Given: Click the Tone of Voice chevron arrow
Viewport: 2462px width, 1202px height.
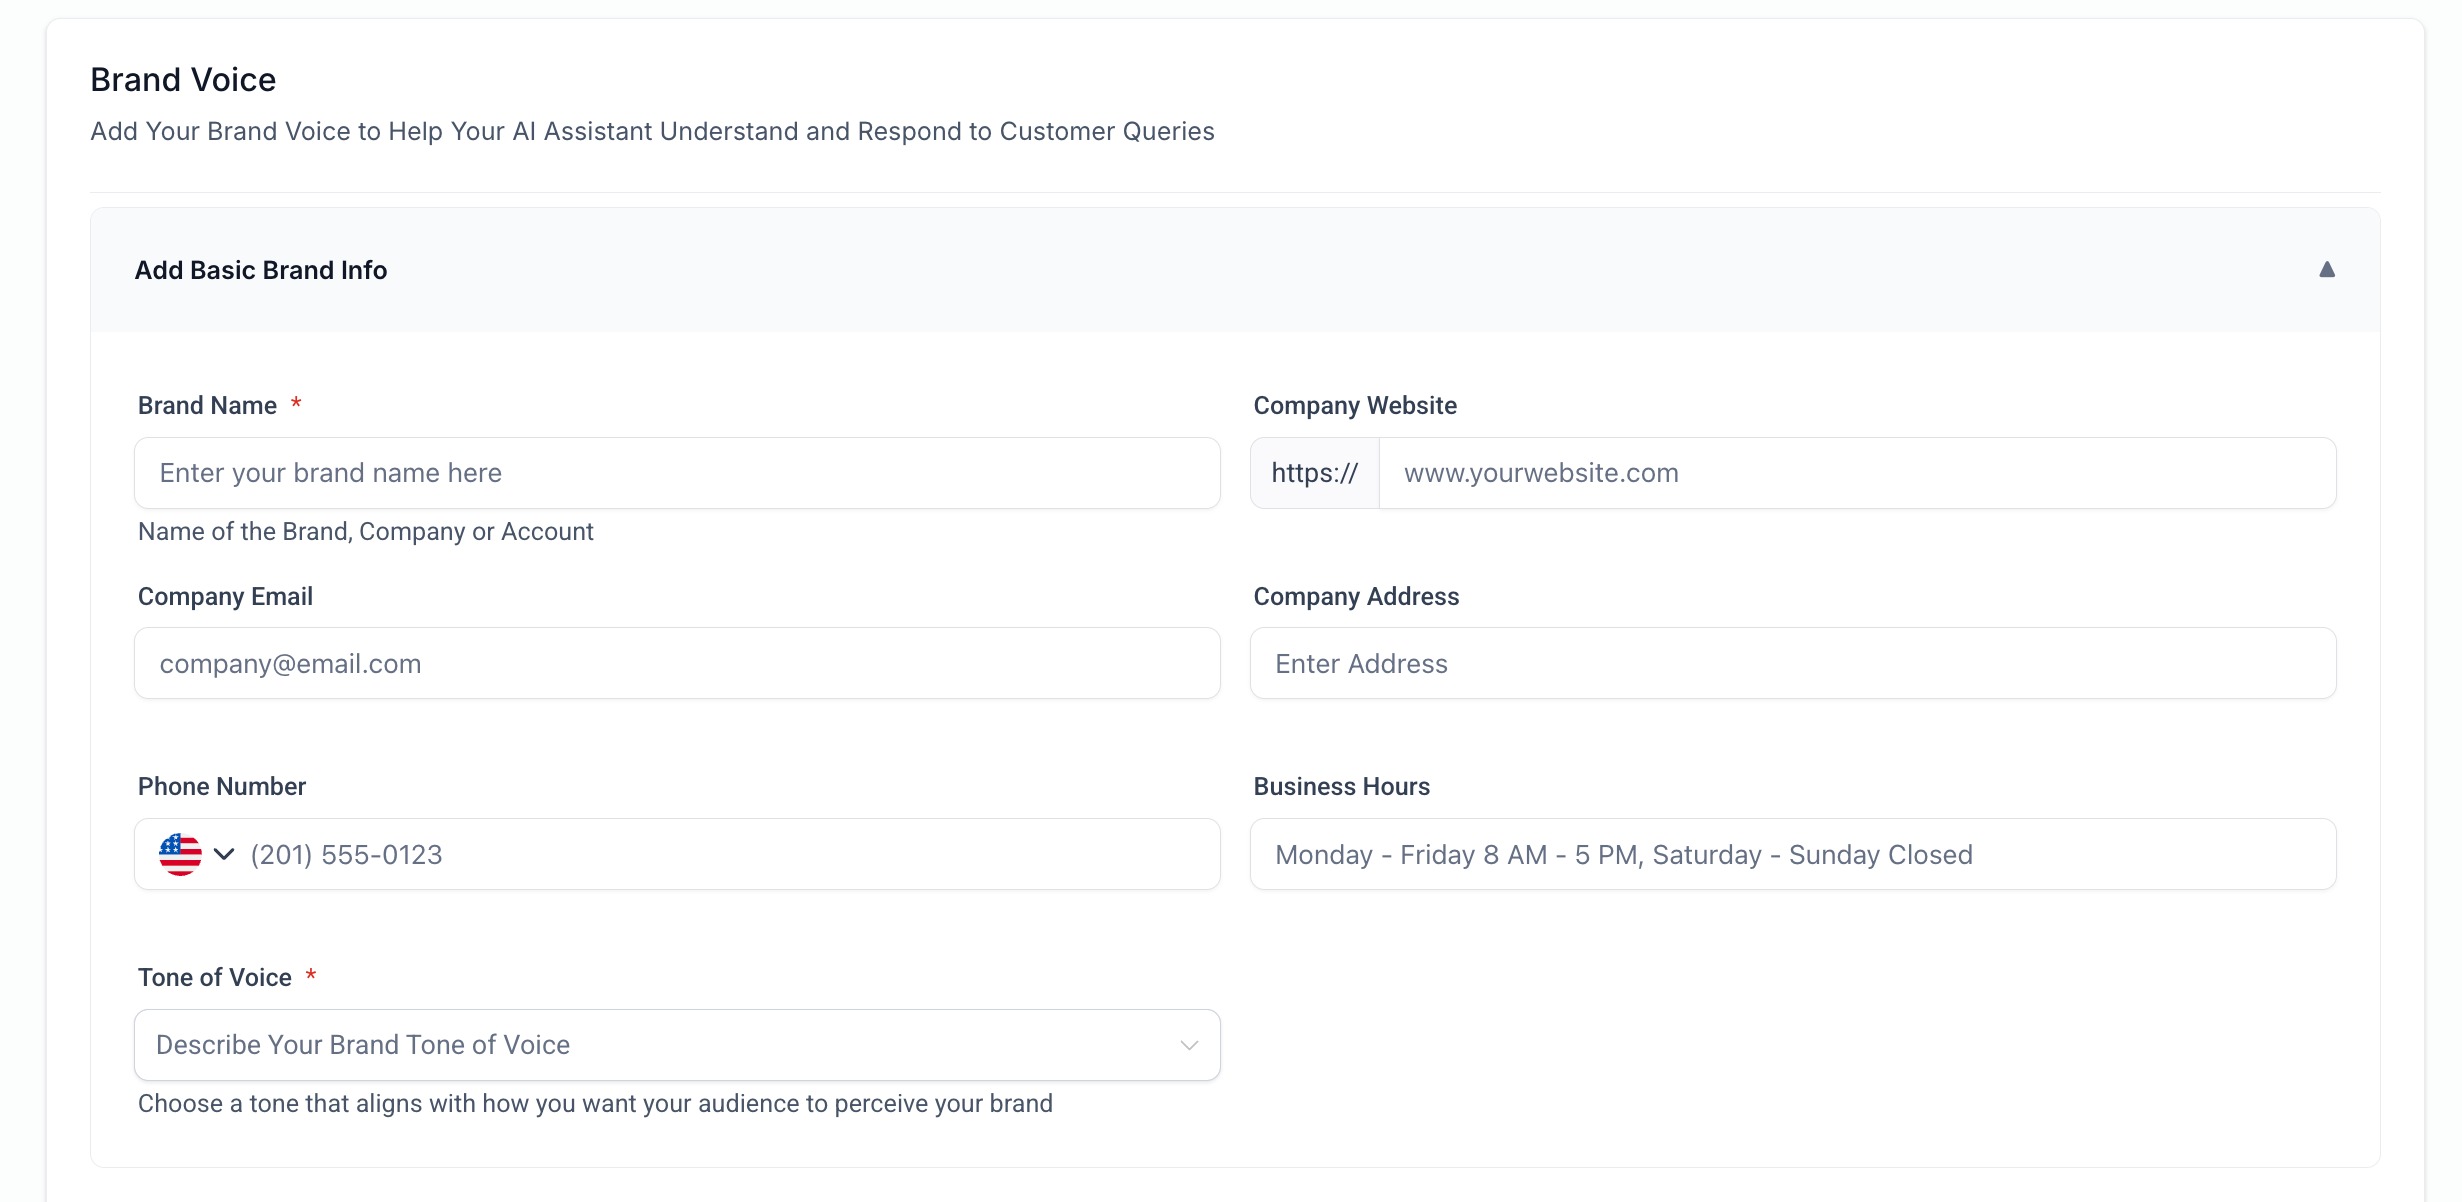Looking at the screenshot, I should coord(1188,1045).
